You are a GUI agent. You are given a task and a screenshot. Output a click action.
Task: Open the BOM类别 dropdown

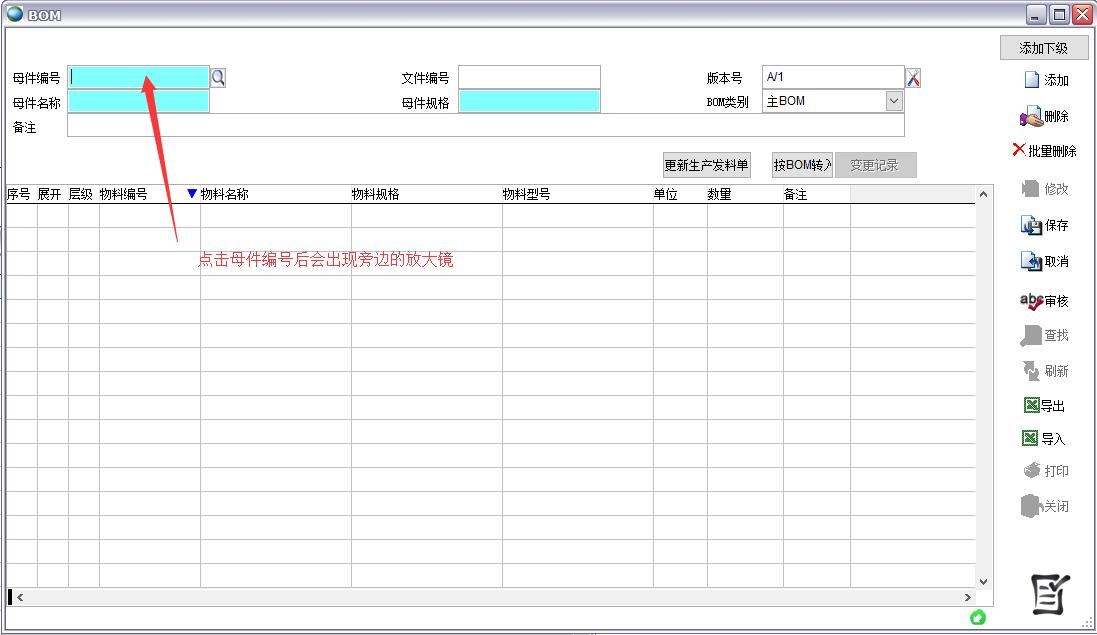(x=893, y=101)
